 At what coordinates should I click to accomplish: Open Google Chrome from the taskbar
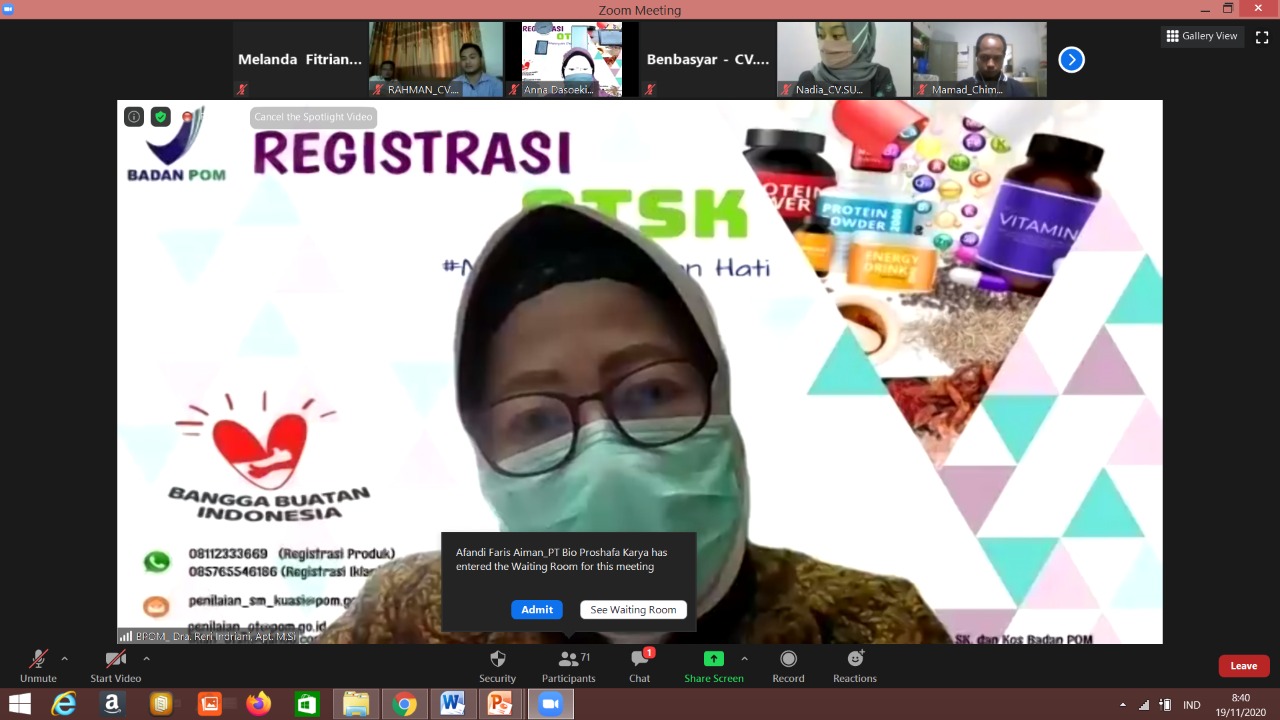[x=404, y=704]
